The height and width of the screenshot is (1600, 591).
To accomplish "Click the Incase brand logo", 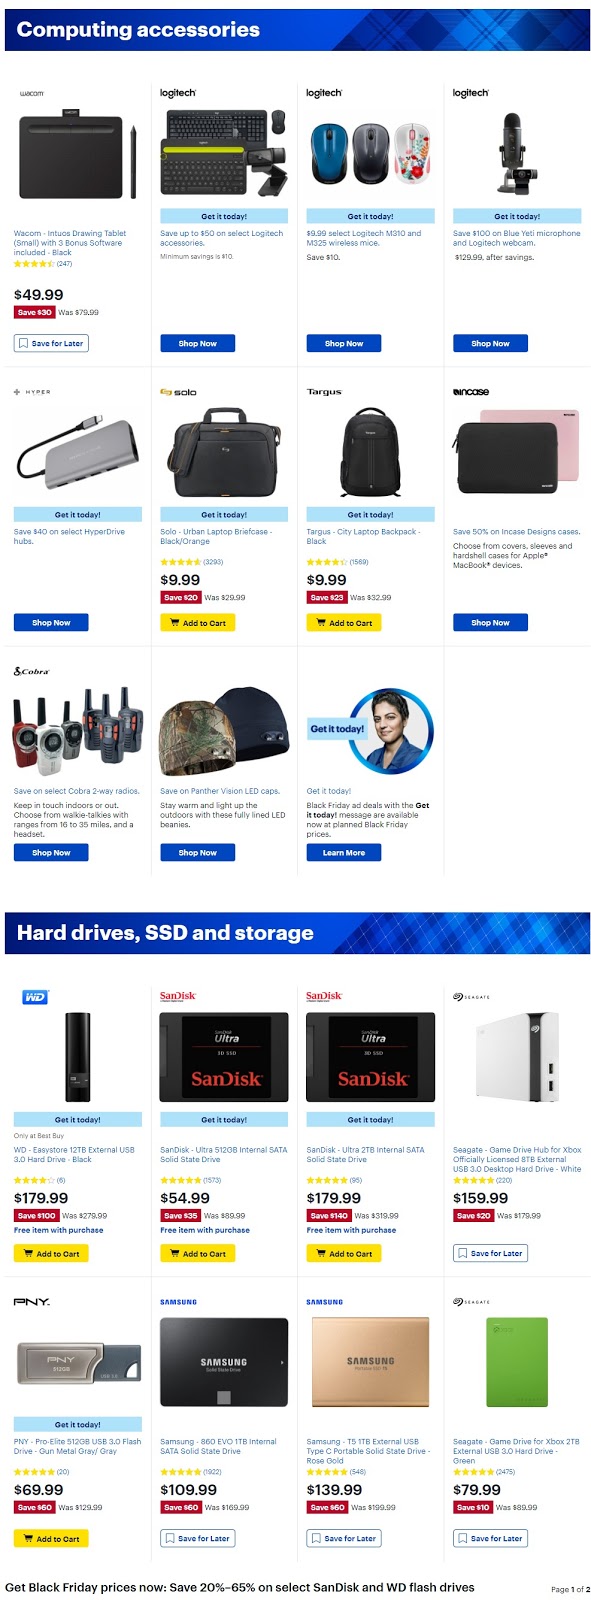I will point(471,392).
